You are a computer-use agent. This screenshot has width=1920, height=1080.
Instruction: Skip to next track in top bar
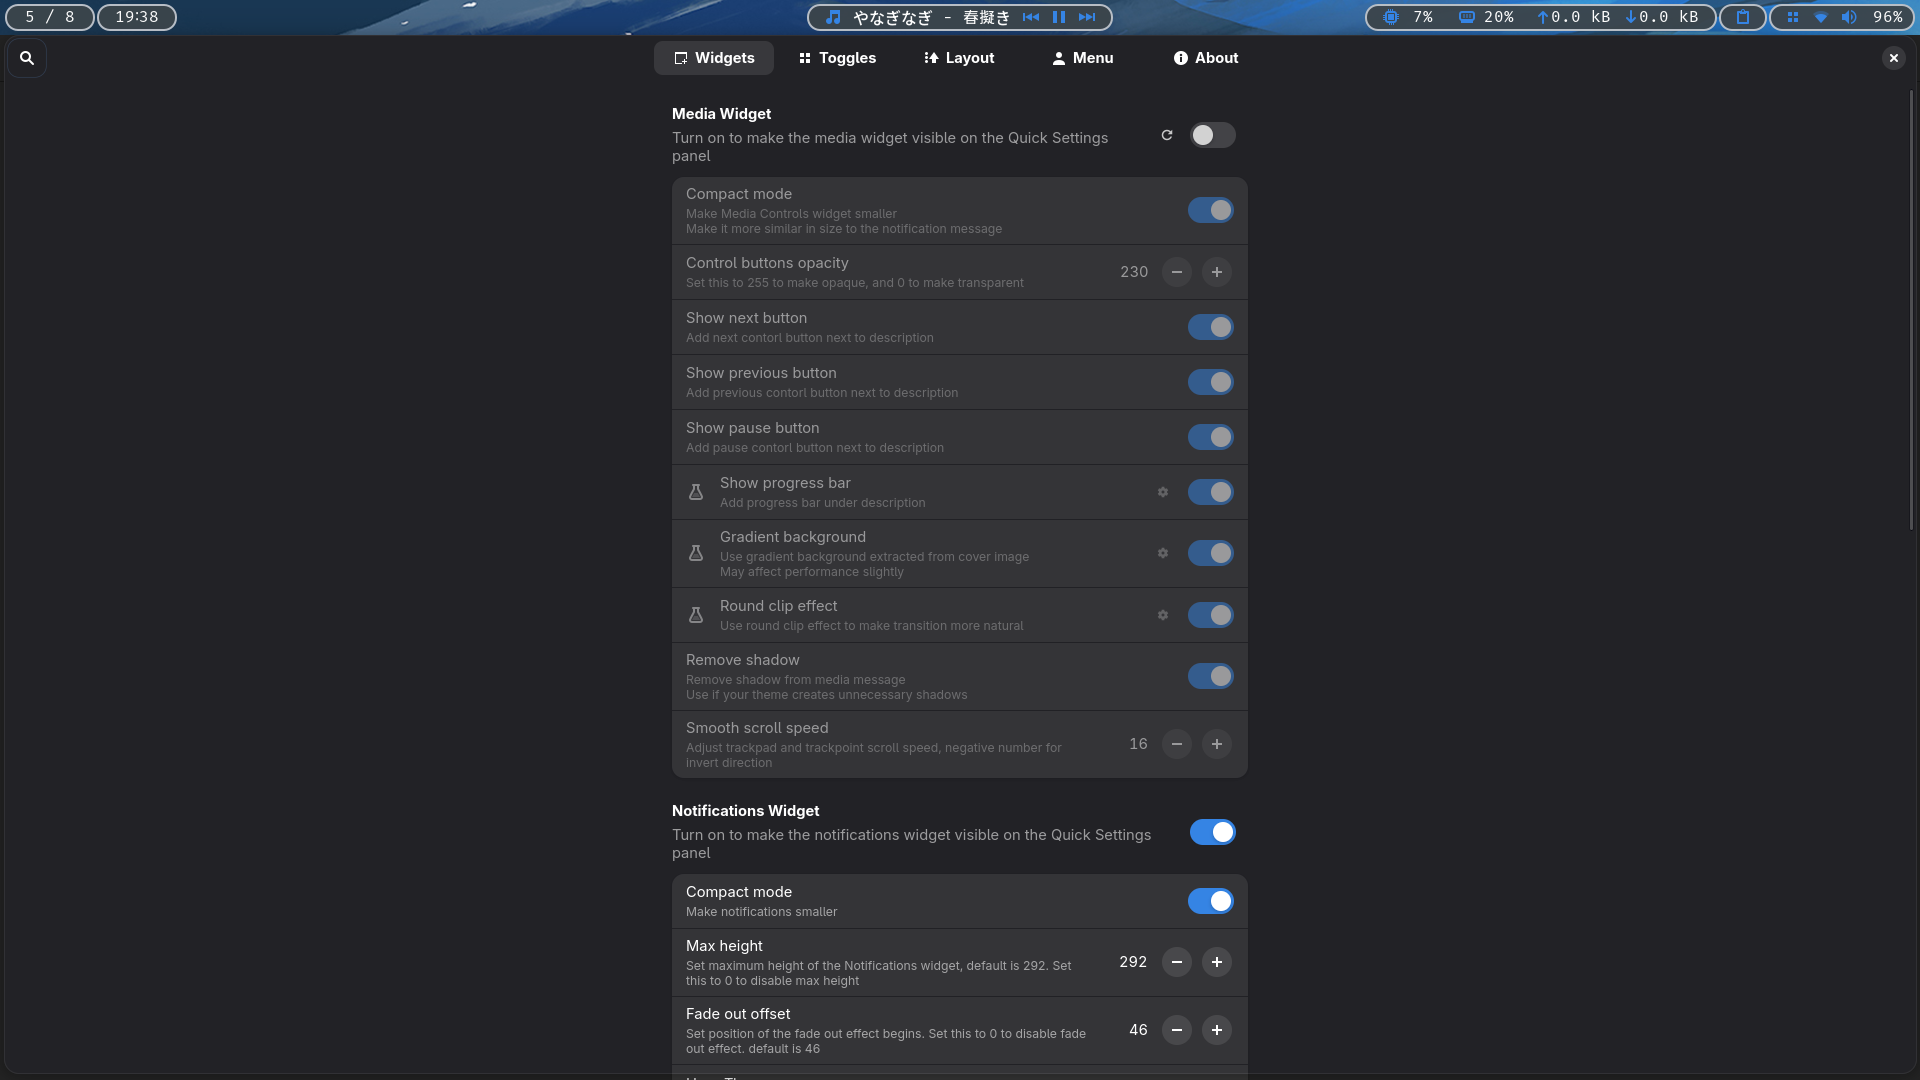click(1087, 17)
